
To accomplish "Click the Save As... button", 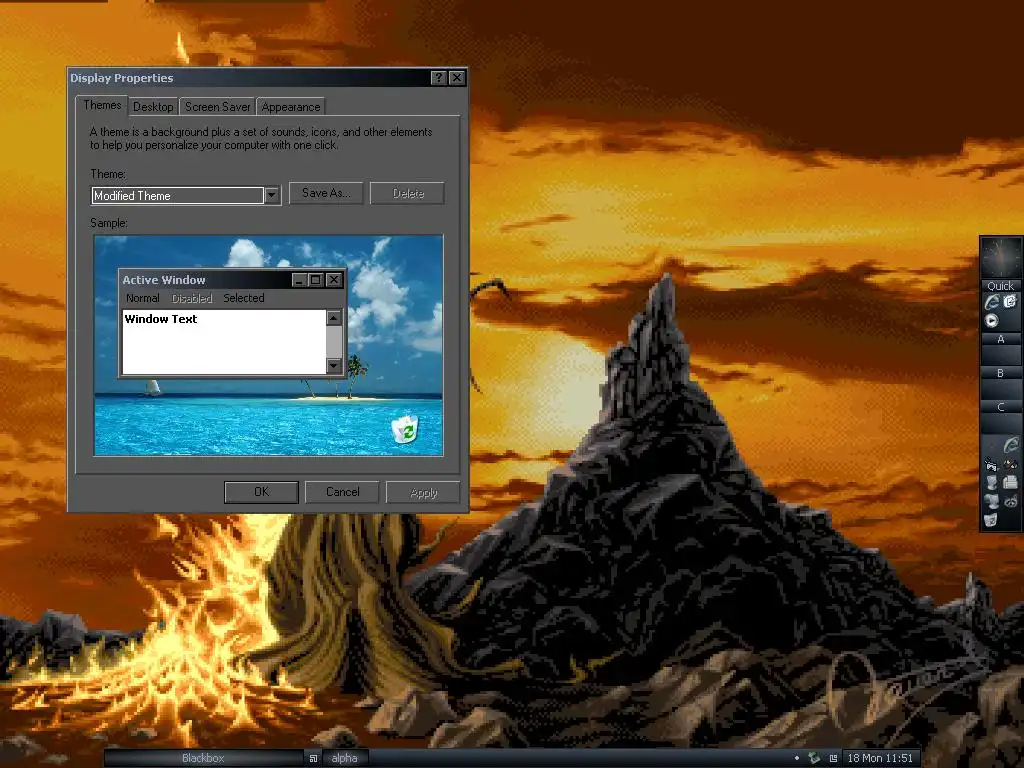I will (326, 193).
